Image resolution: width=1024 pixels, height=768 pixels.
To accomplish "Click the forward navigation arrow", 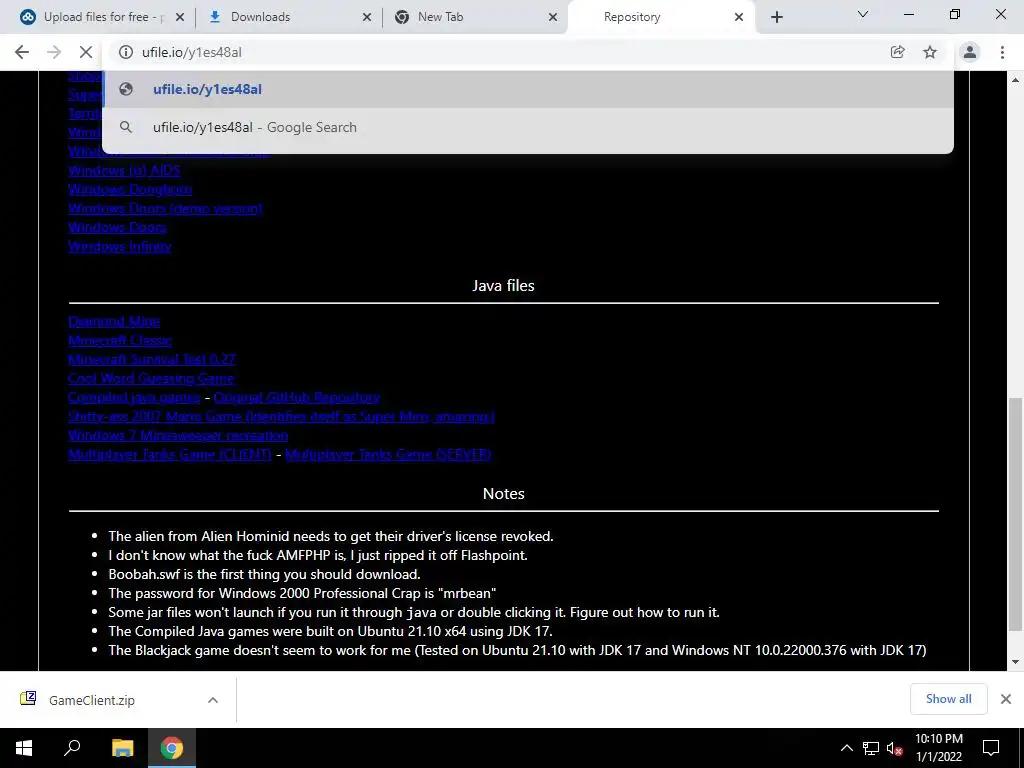I will [x=54, y=52].
